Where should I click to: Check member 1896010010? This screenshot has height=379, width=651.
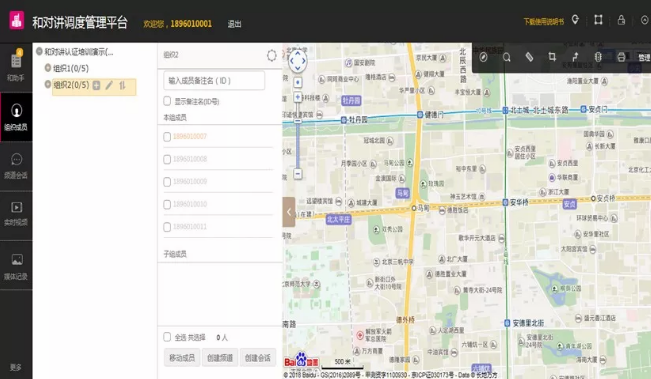pyautogui.click(x=167, y=205)
